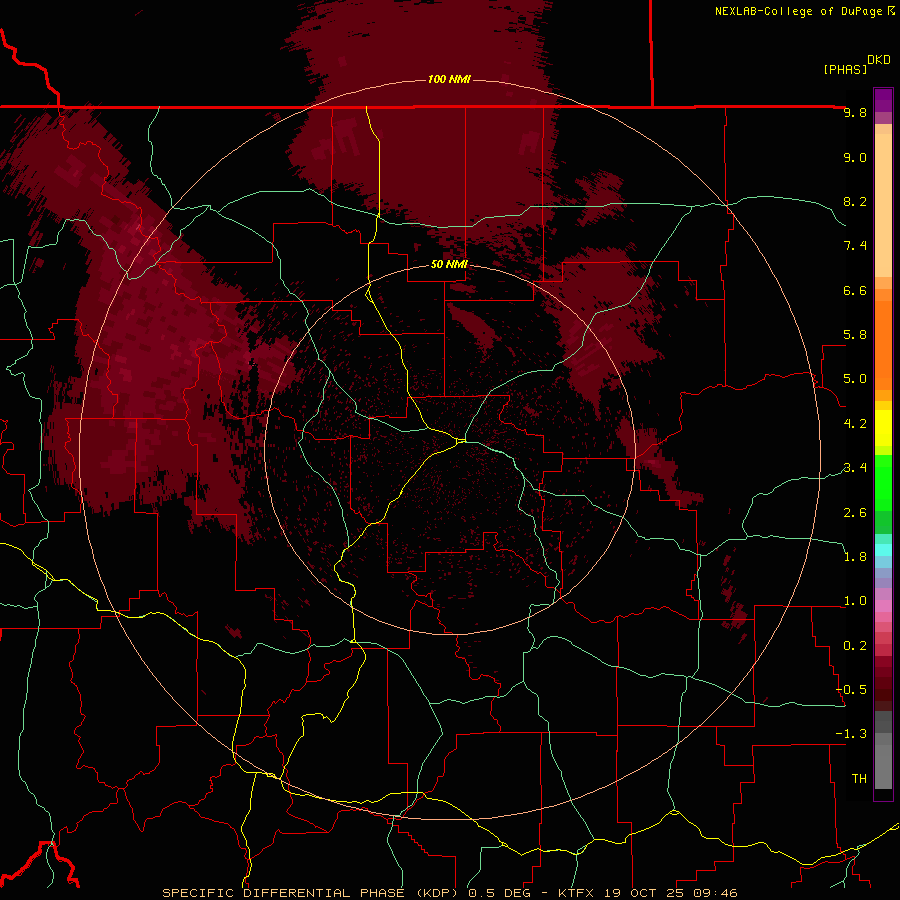This screenshot has height=900, width=900.
Task: Click the radar site at highway junction center
Action: click(460, 441)
